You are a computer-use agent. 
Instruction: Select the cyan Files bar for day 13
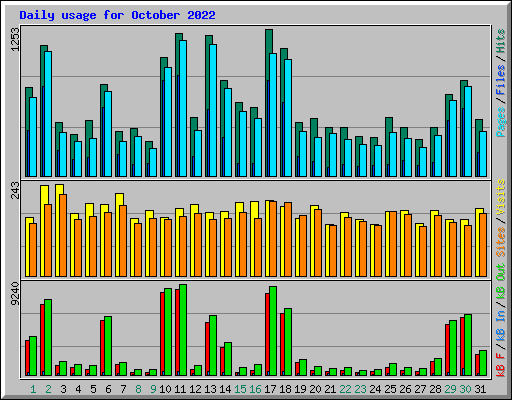pyautogui.click(x=213, y=110)
